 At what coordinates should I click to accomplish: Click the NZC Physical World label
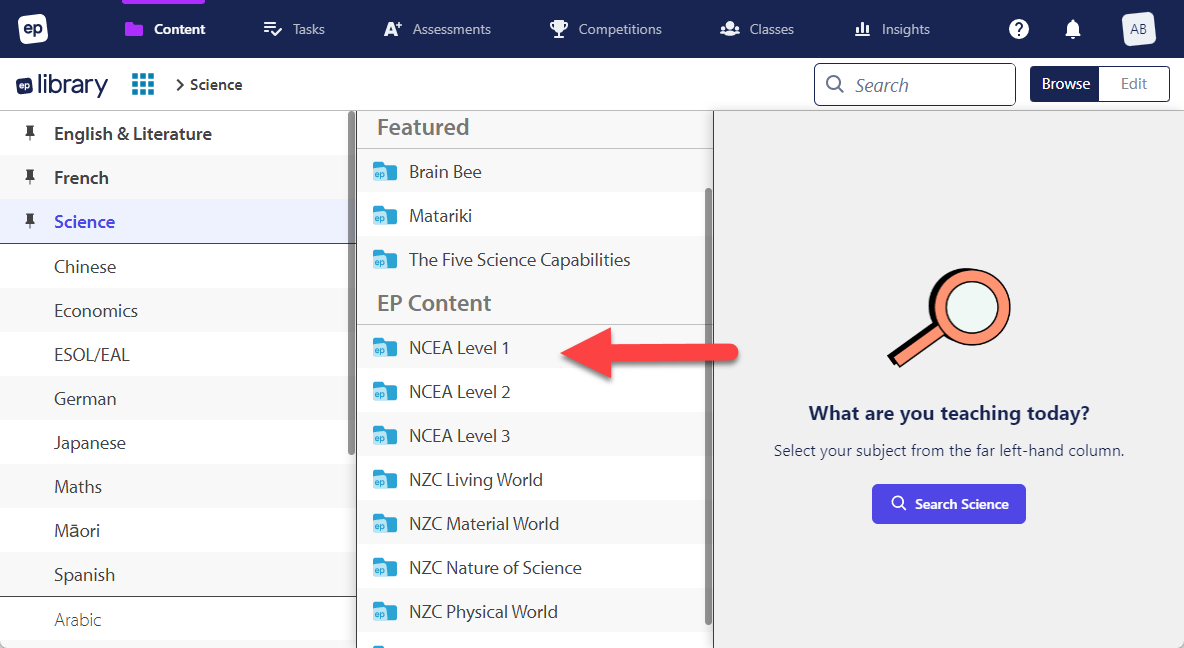point(483,612)
